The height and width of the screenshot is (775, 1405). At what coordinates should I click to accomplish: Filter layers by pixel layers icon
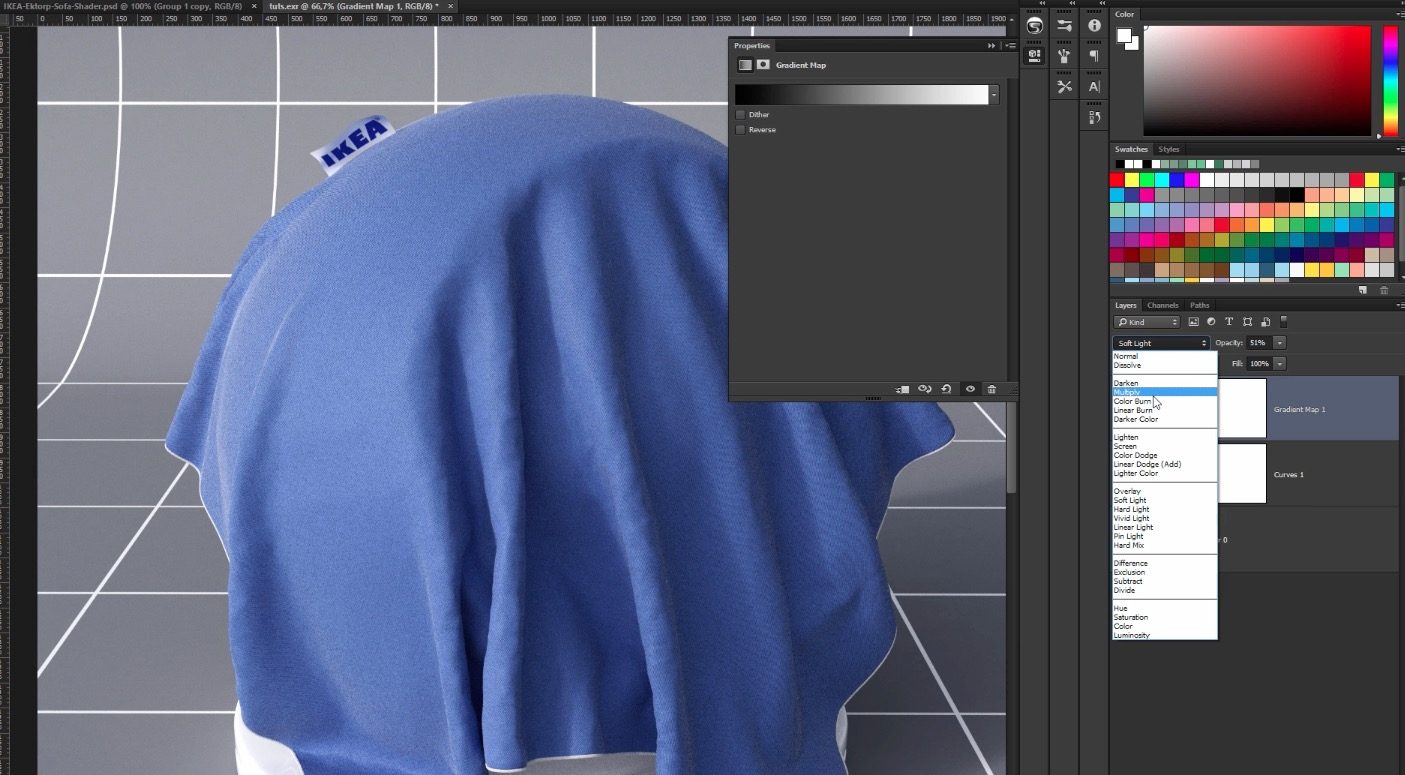coord(1193,322)
